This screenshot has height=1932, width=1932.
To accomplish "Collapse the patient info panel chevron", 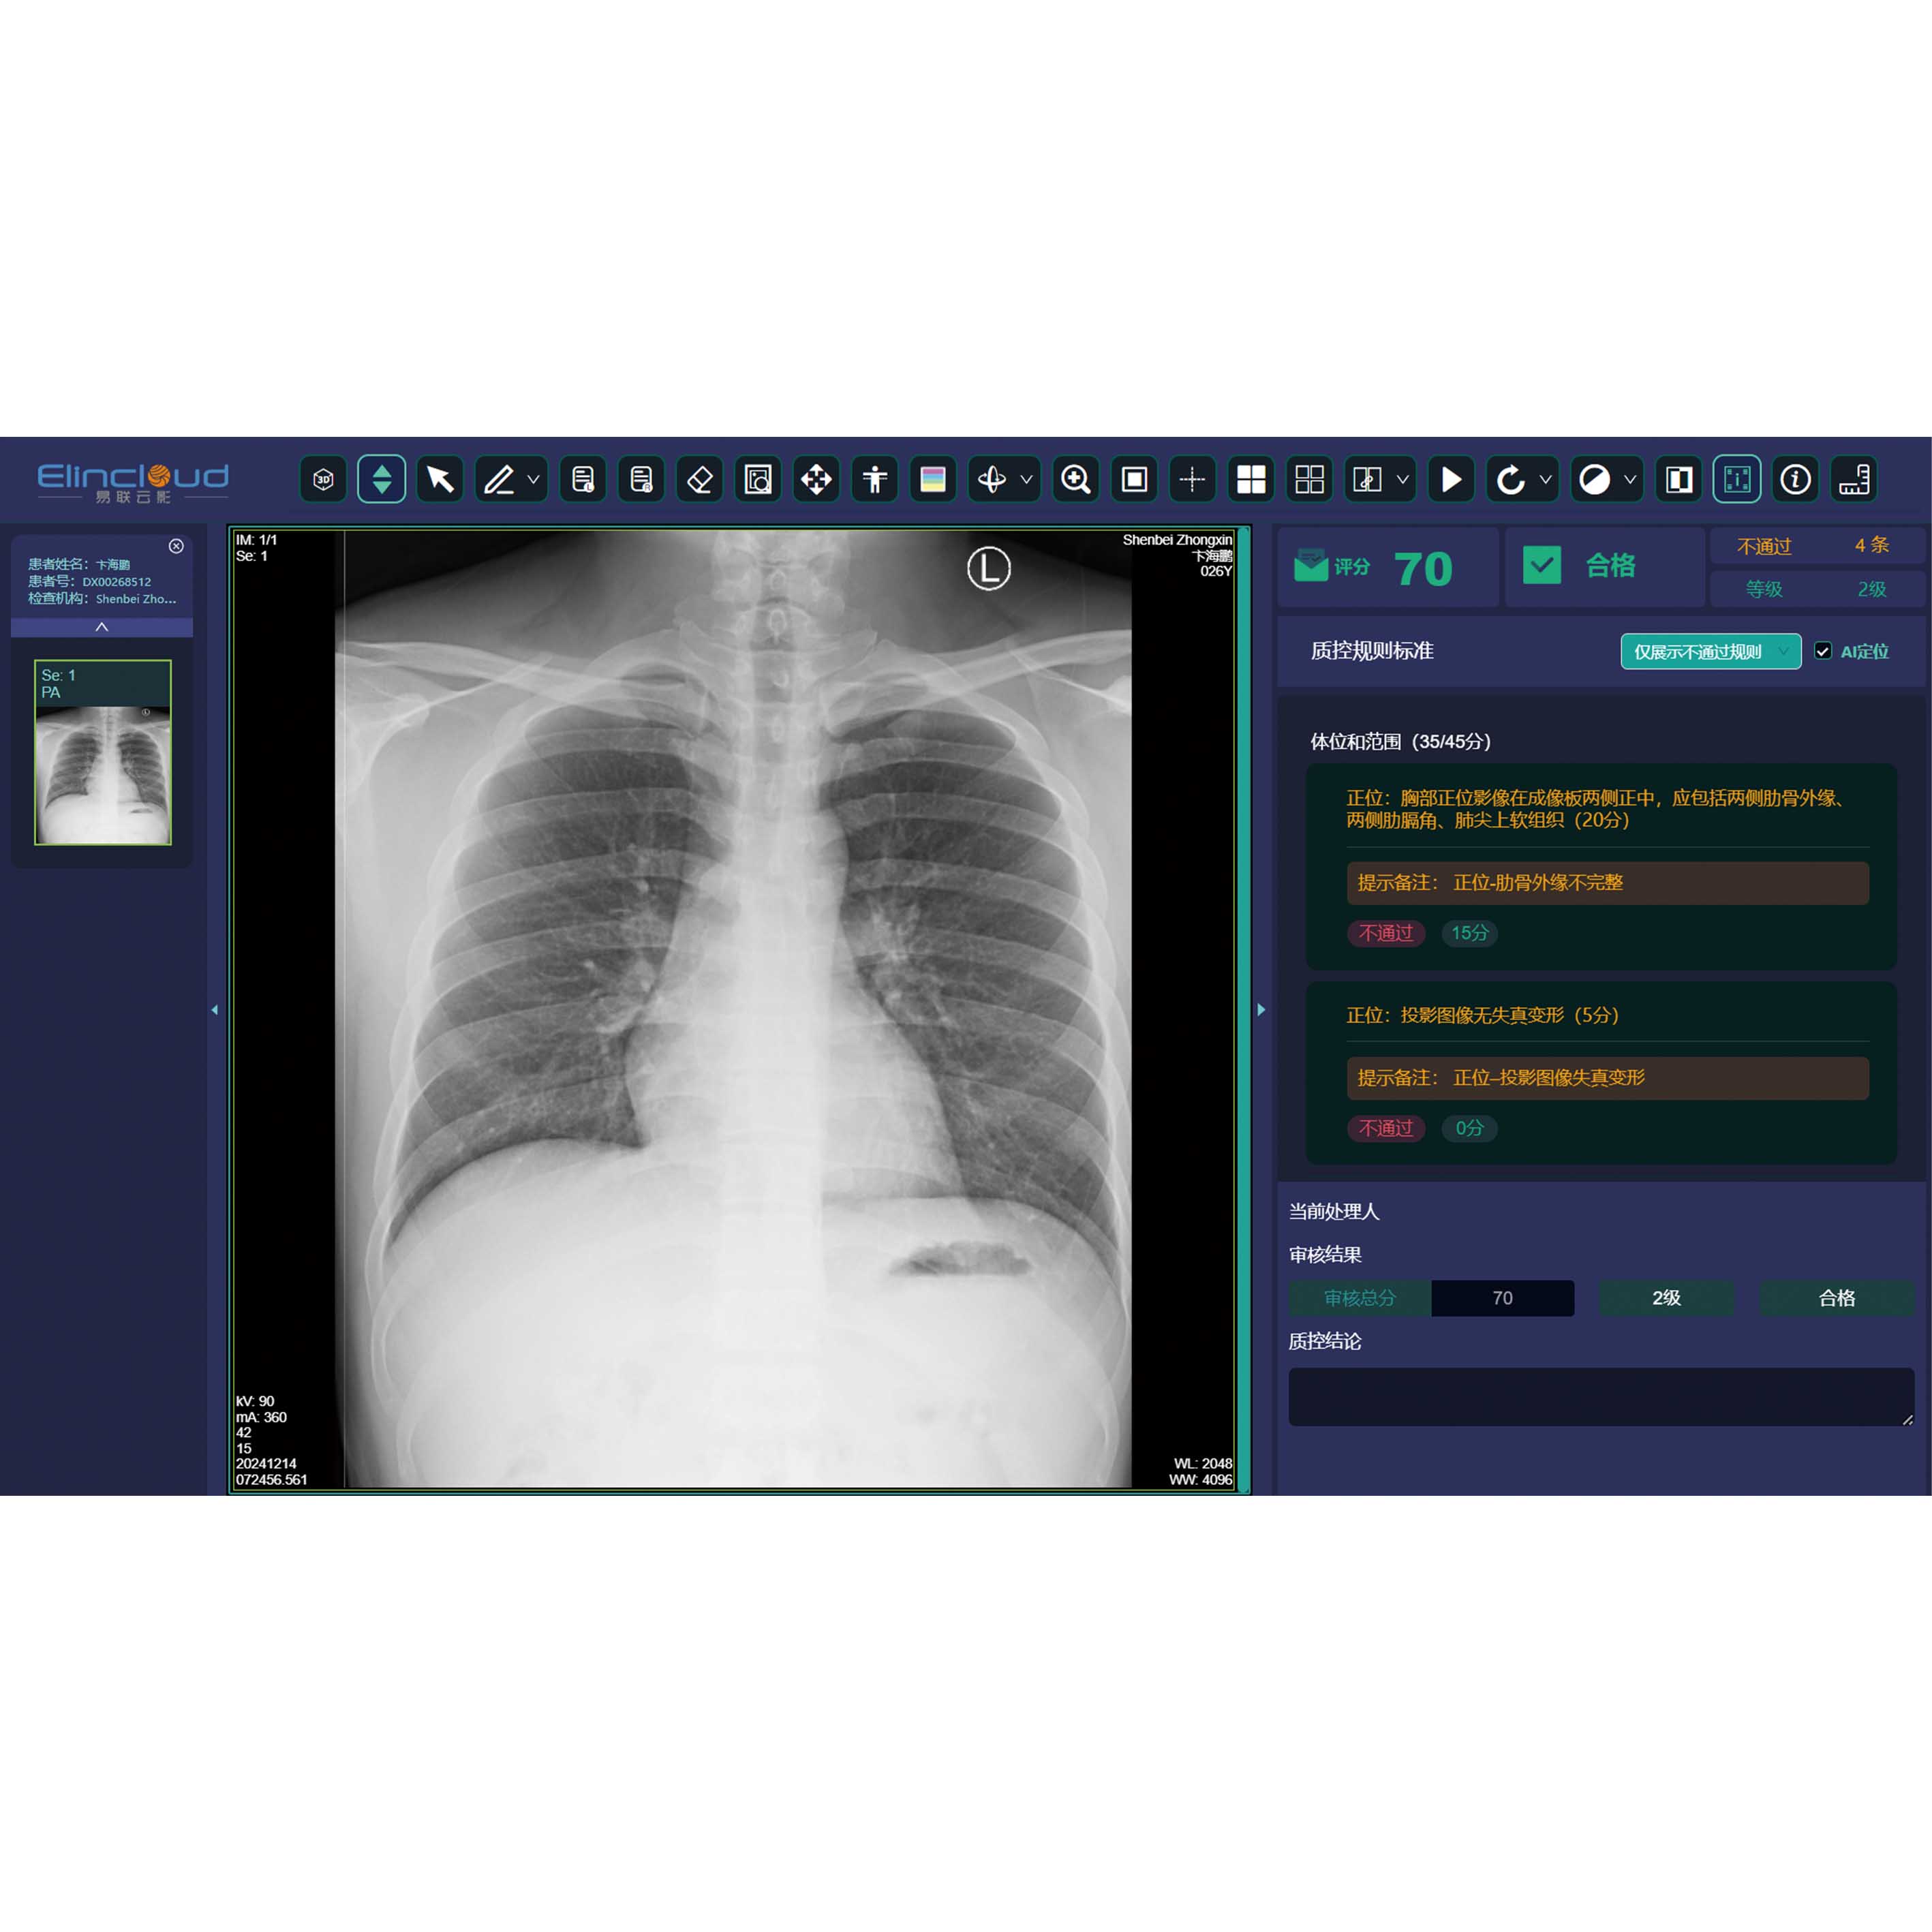I will [x=102, y=627].
